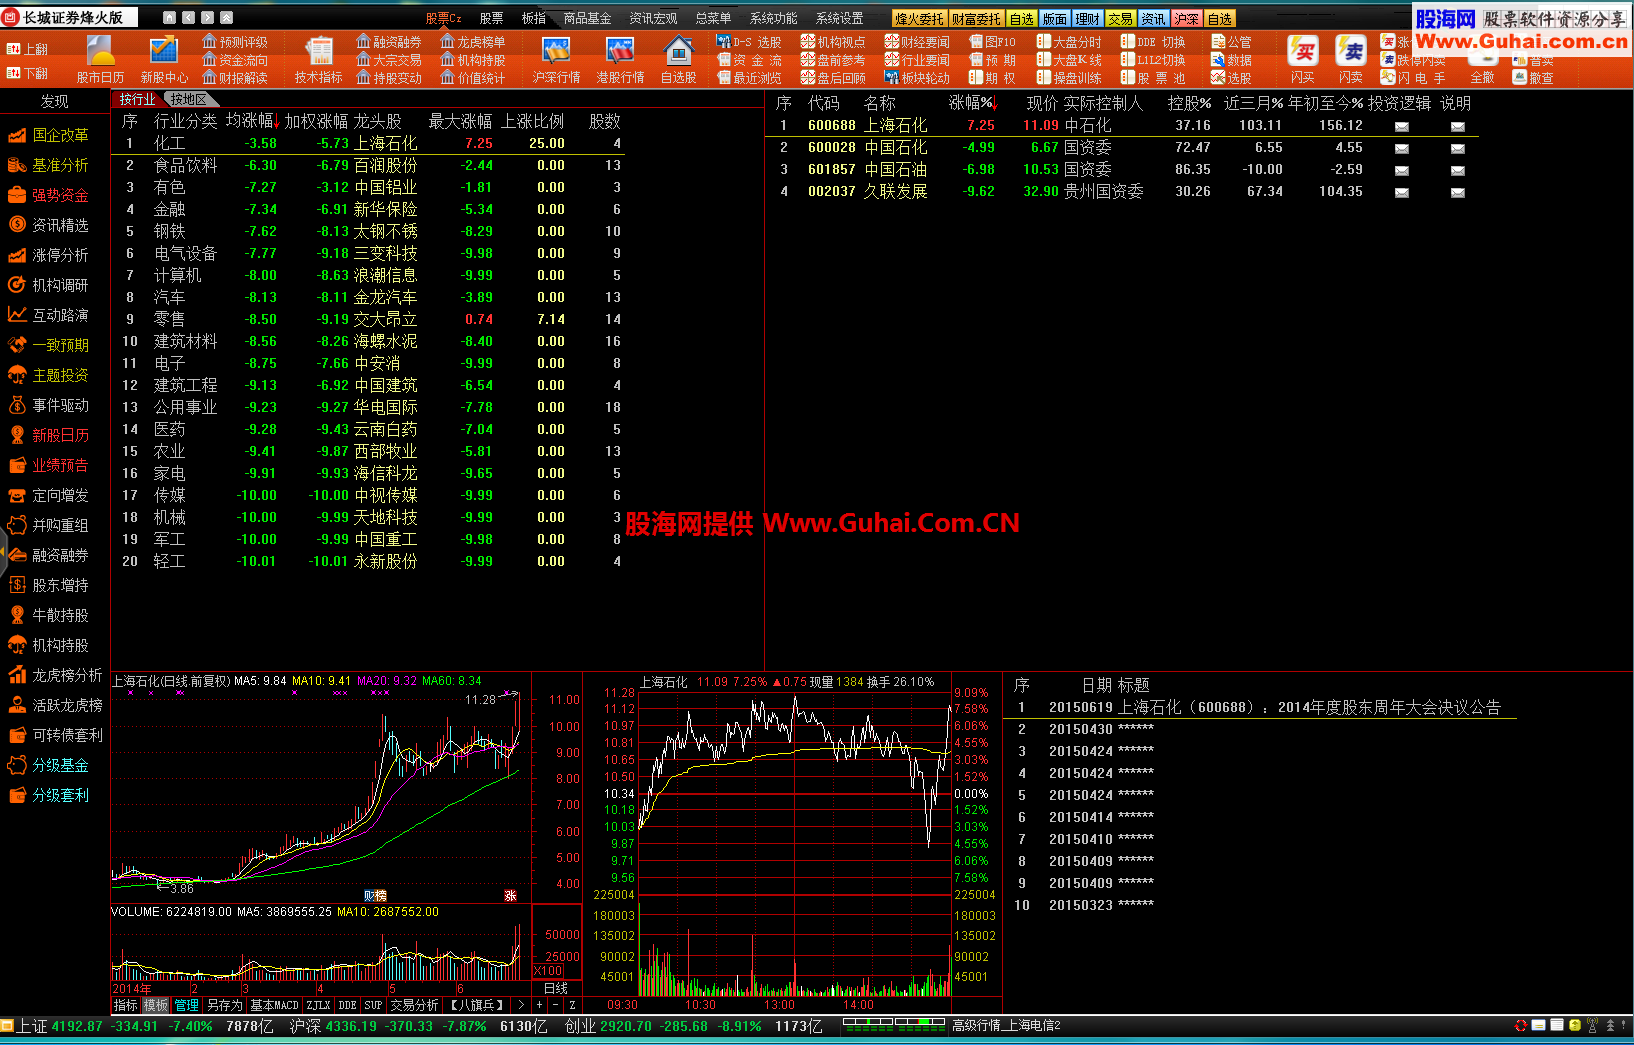
Task: Switch to the 按地区 tab
Action: click(188, 99)
